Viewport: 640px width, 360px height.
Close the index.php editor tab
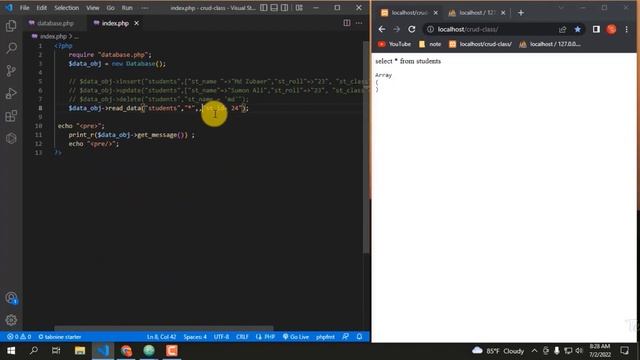136,23
